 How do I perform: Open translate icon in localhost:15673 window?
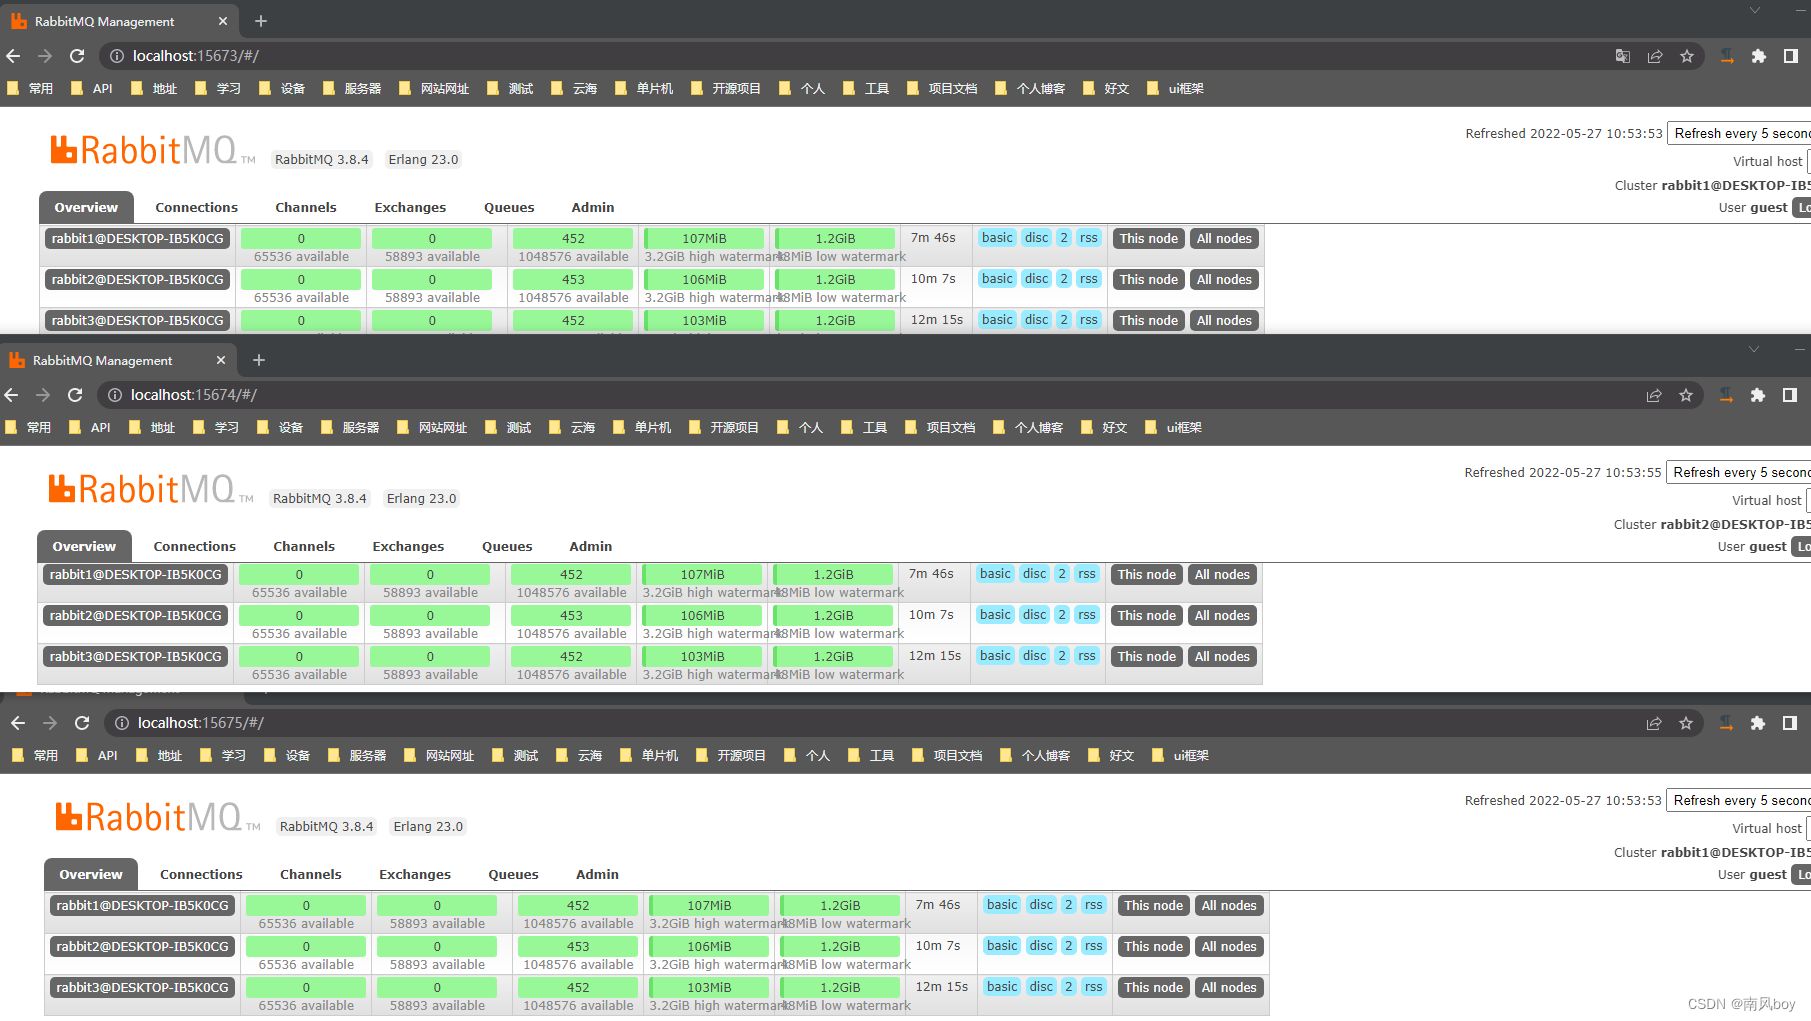(x=1623, y=56)
